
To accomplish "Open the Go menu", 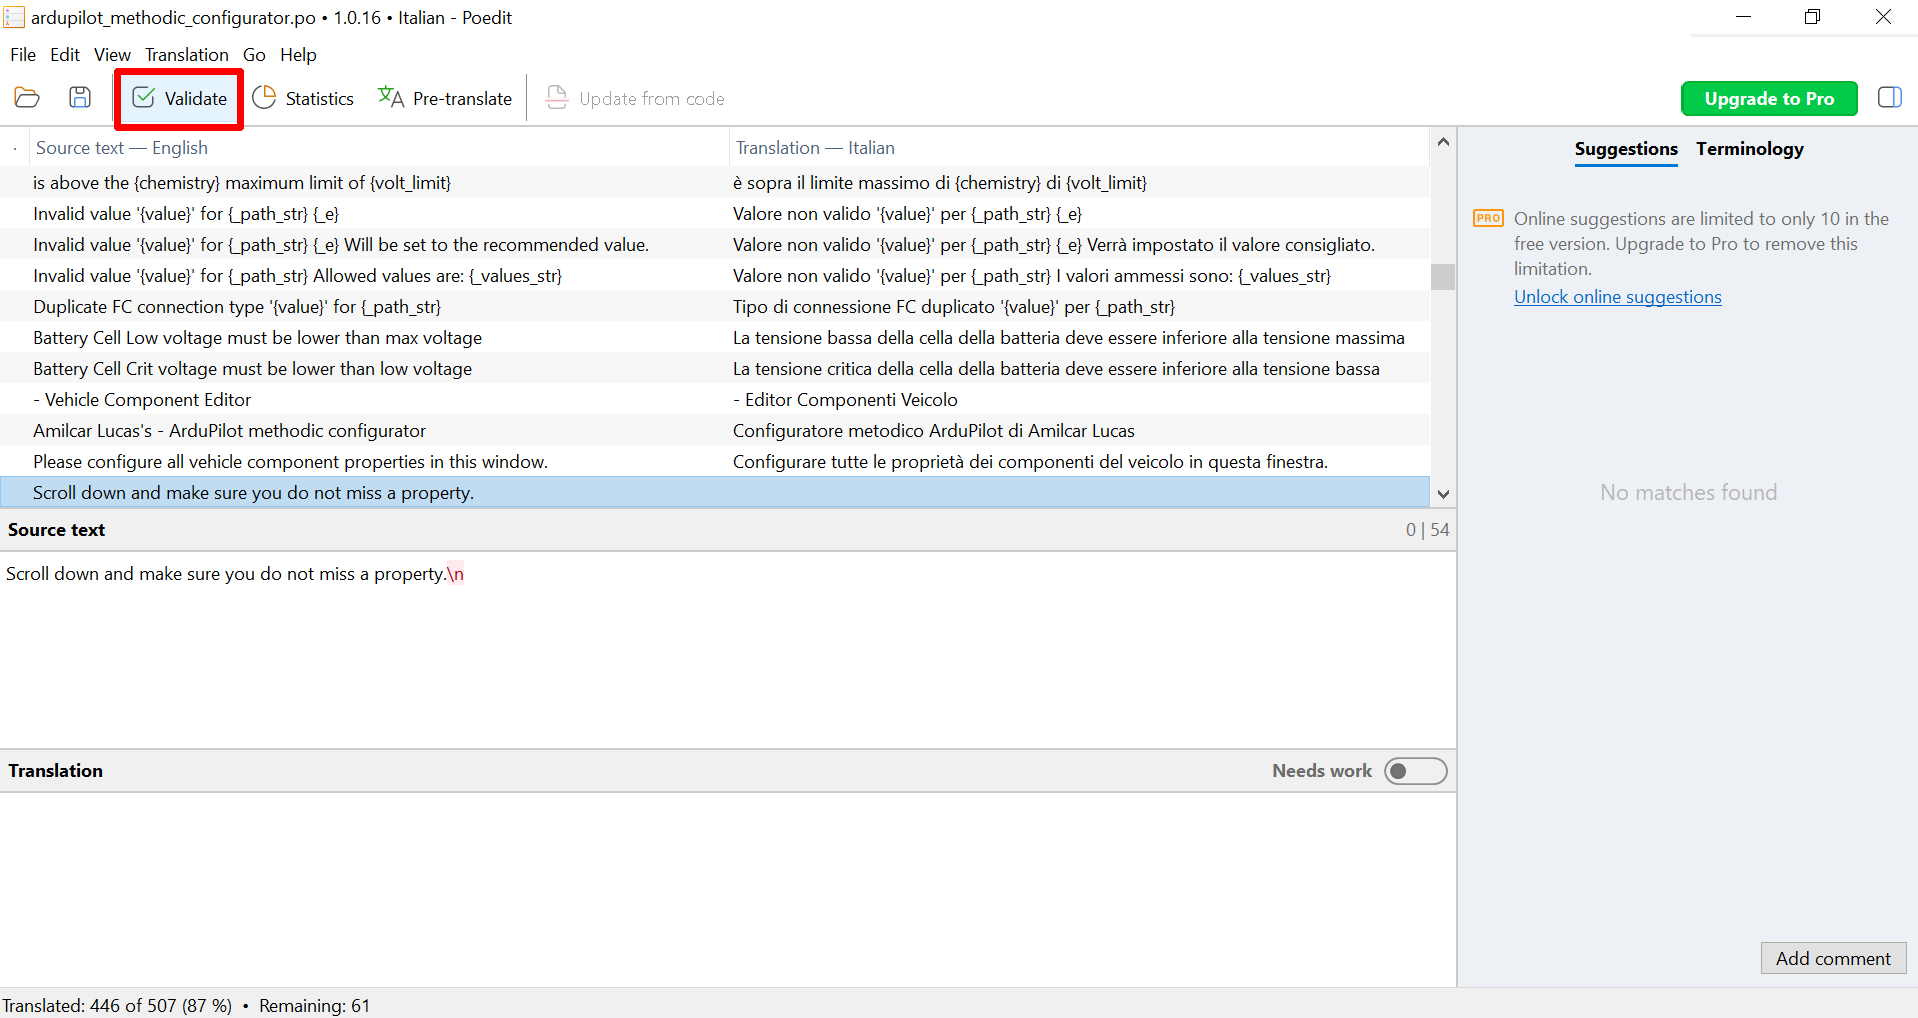I will [x=254, y=55].
